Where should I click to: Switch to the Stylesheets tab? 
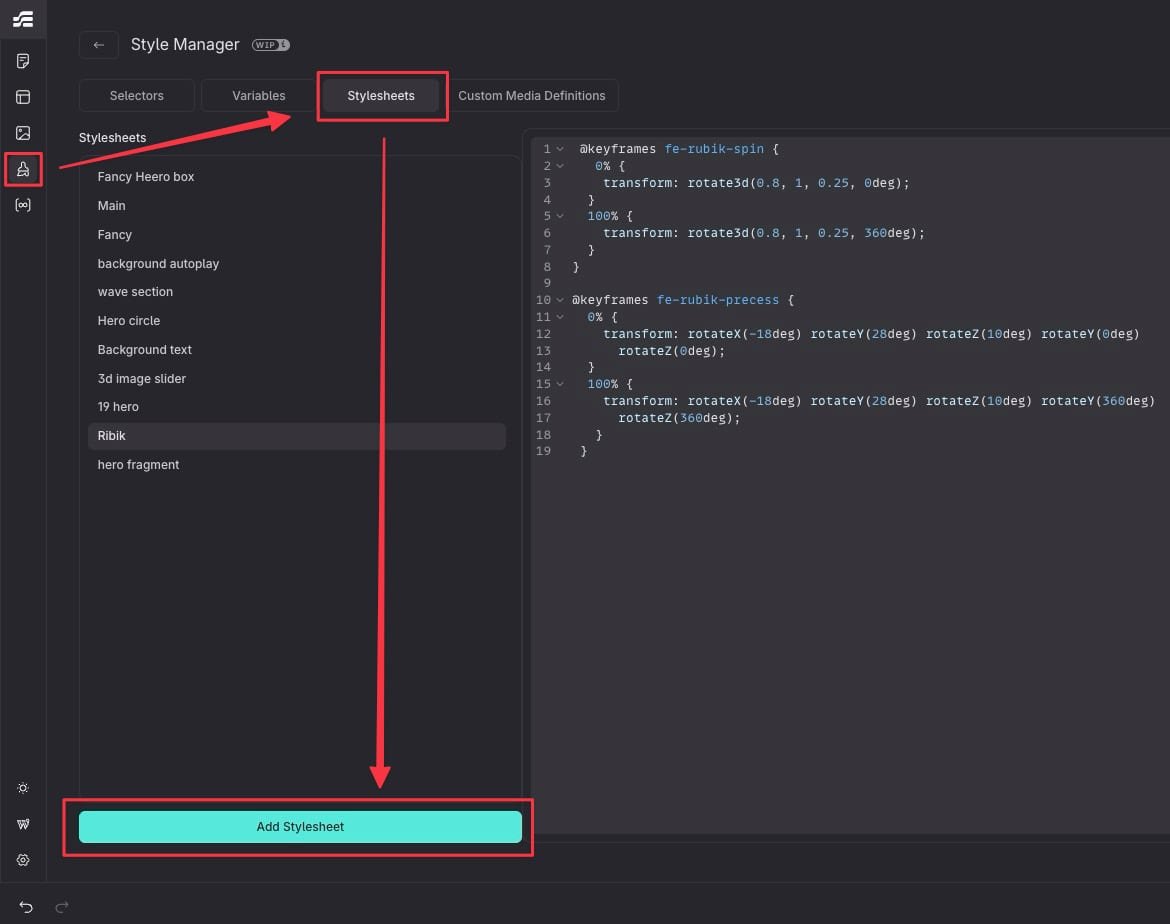pyautogui.click(x=381, y=96)
